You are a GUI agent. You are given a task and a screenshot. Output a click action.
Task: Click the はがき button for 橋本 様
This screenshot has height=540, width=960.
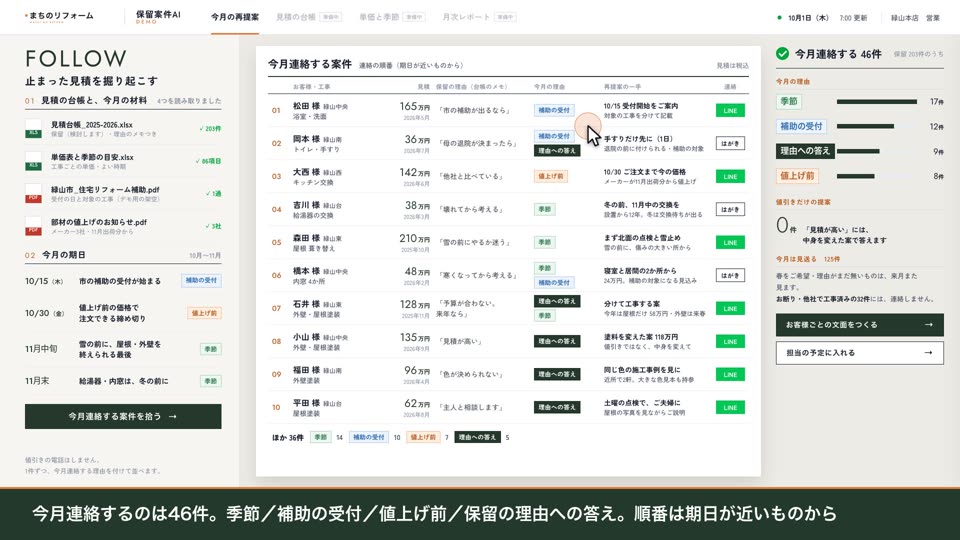(730, 276)
